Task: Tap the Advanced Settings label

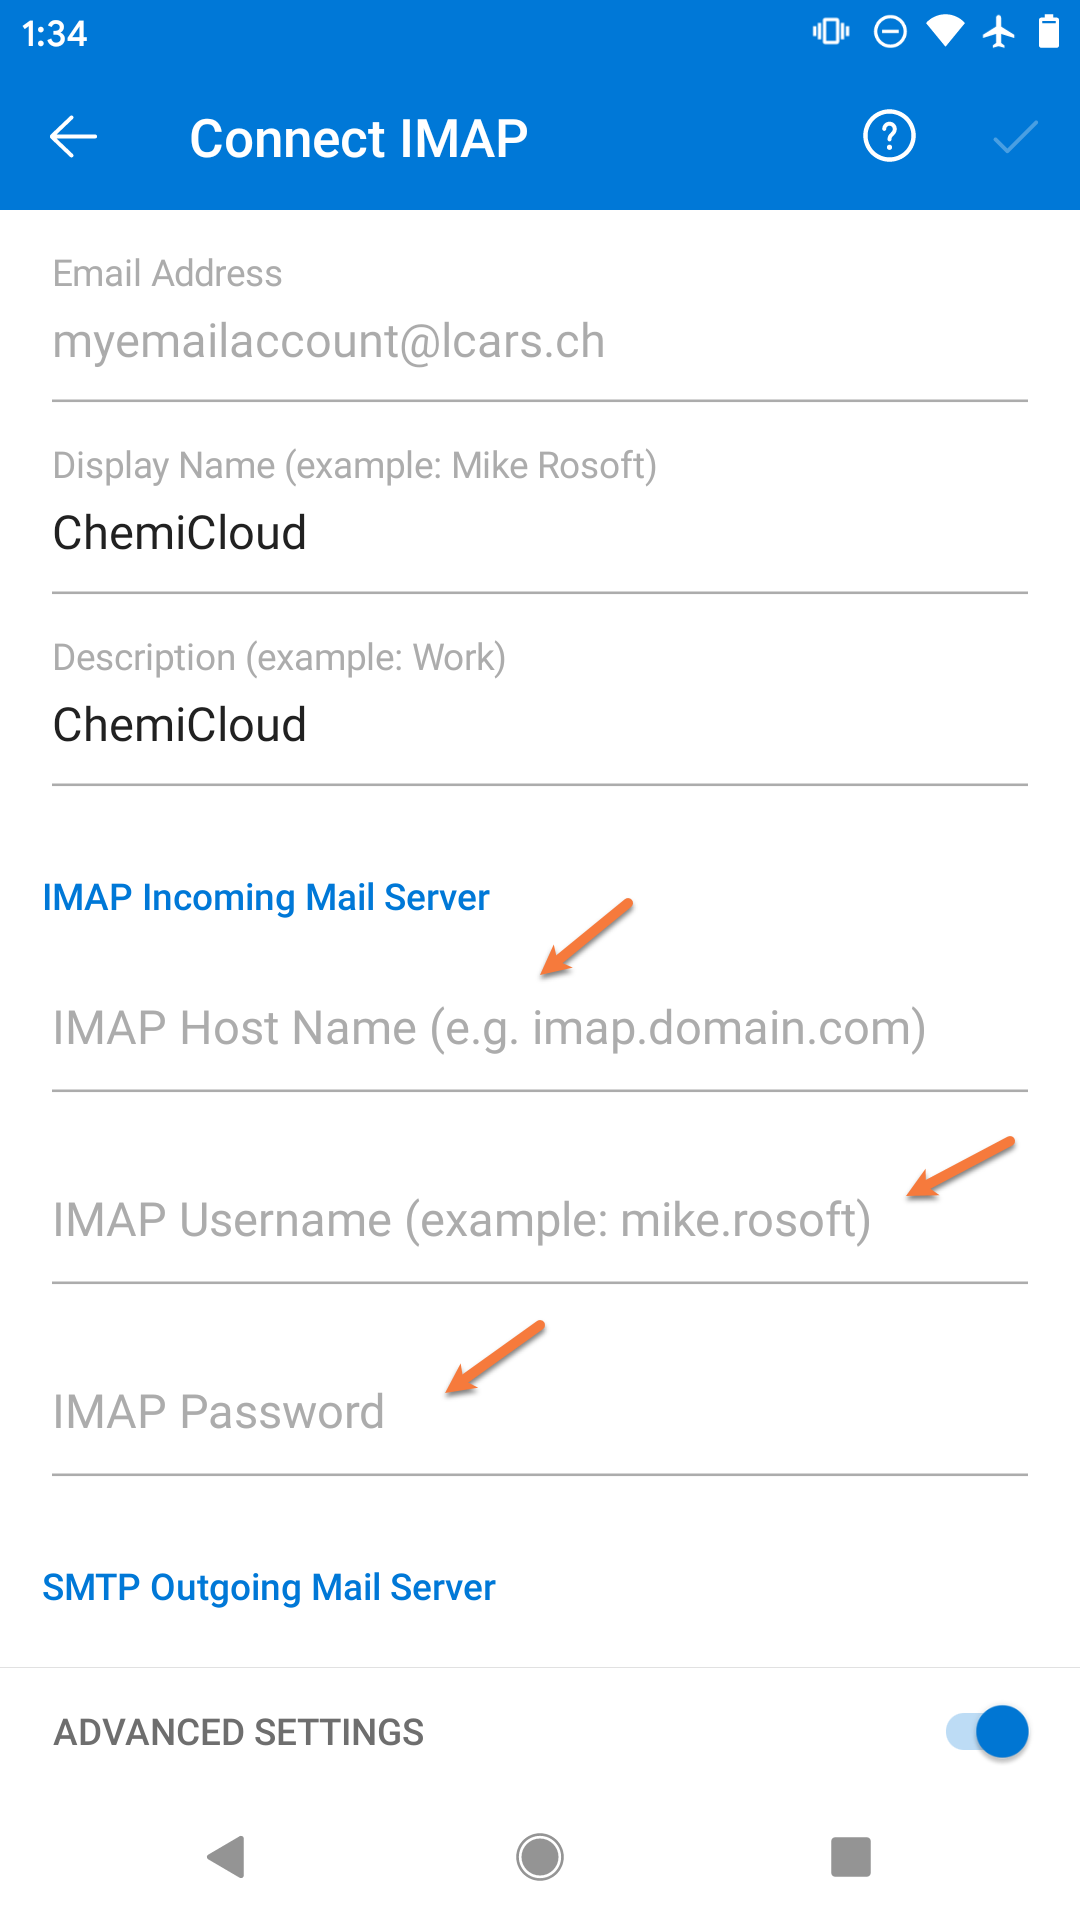Action: tap(238, 1732)
